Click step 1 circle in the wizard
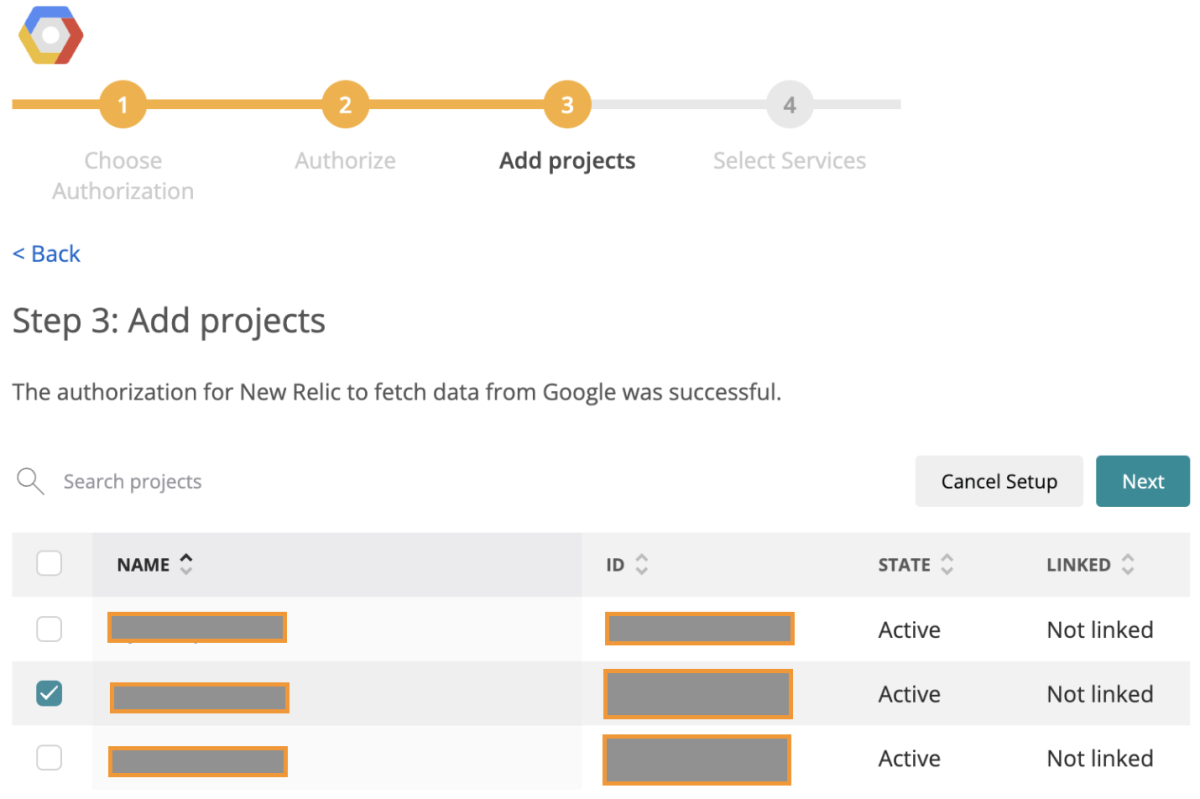This screenshot has width=1200, height=799. 123,105
